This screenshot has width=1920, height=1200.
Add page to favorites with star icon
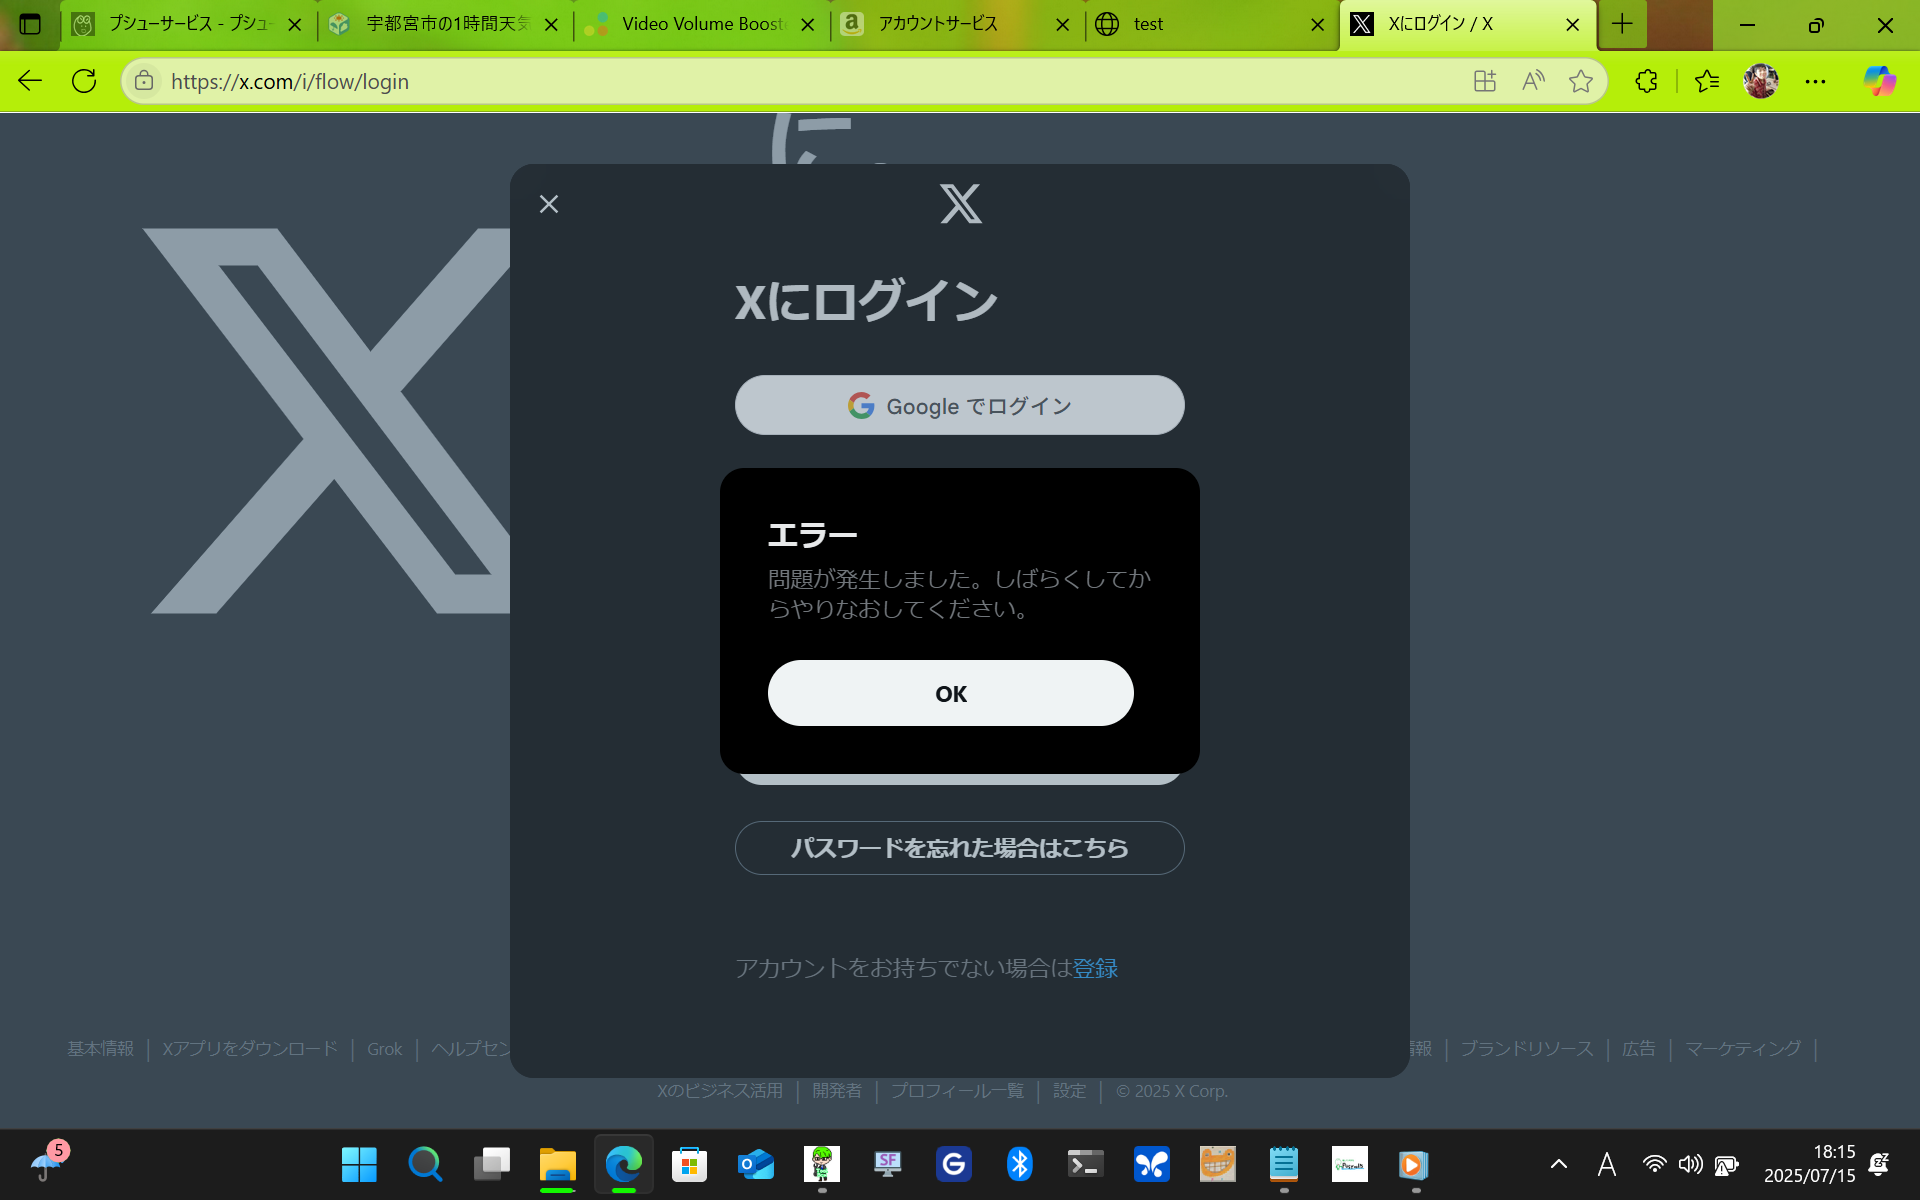1581,81
